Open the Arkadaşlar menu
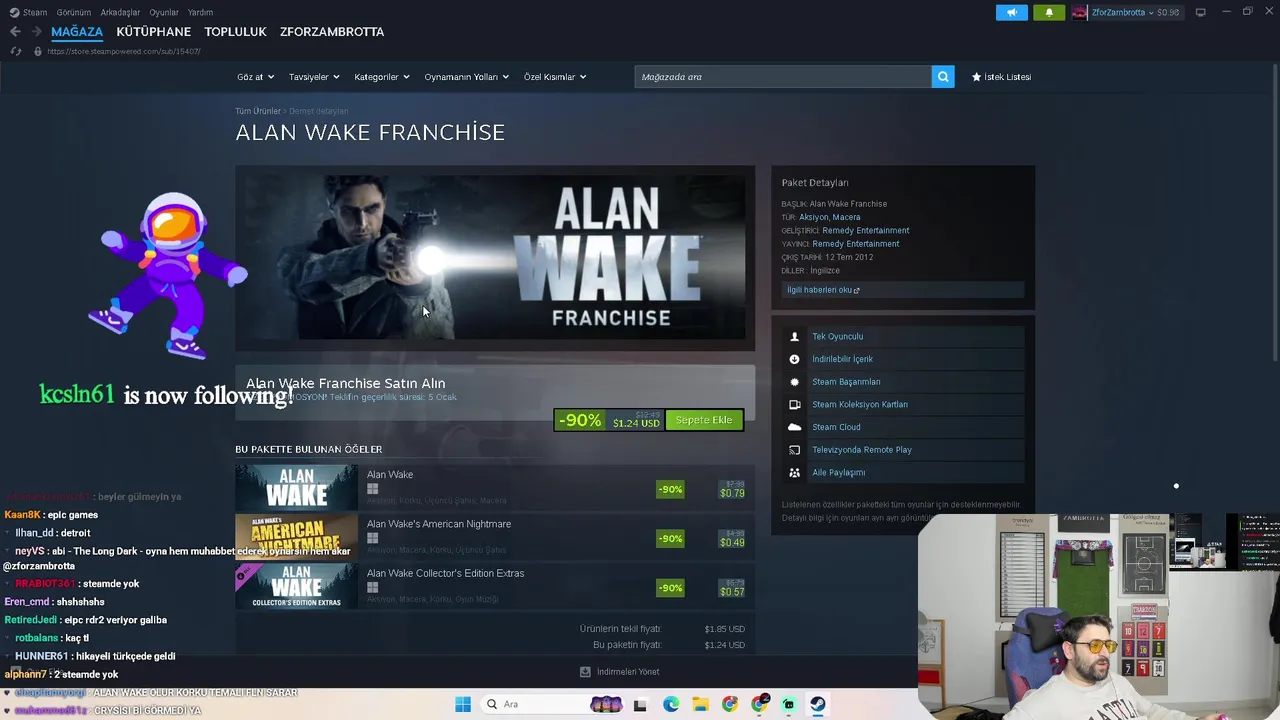1280x720 pixels. click(x=120, y=12)
